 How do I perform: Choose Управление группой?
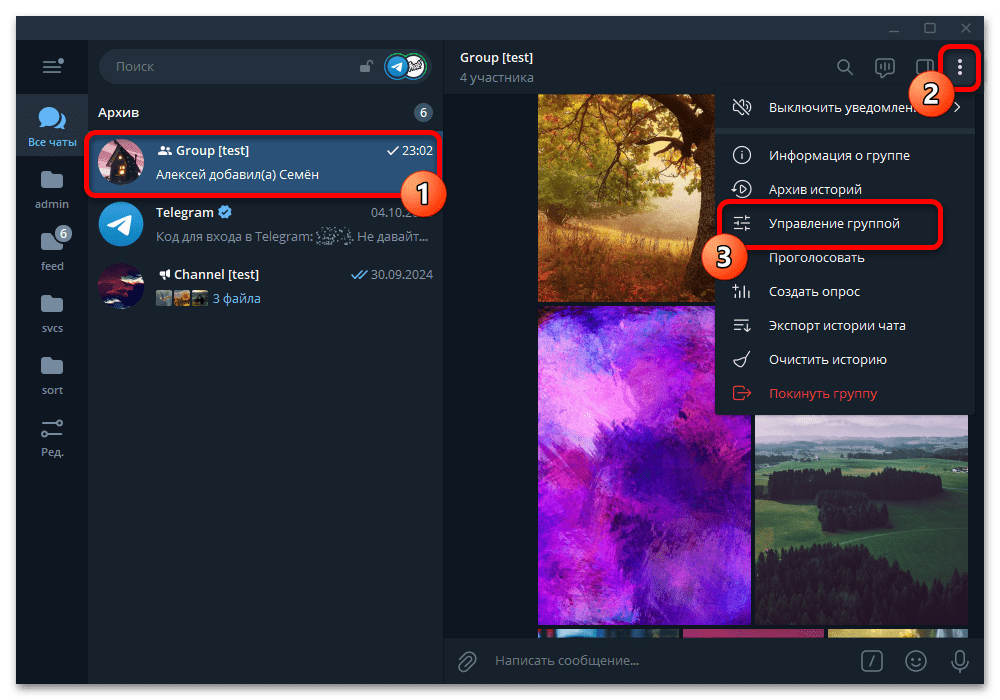pos(845,224)
